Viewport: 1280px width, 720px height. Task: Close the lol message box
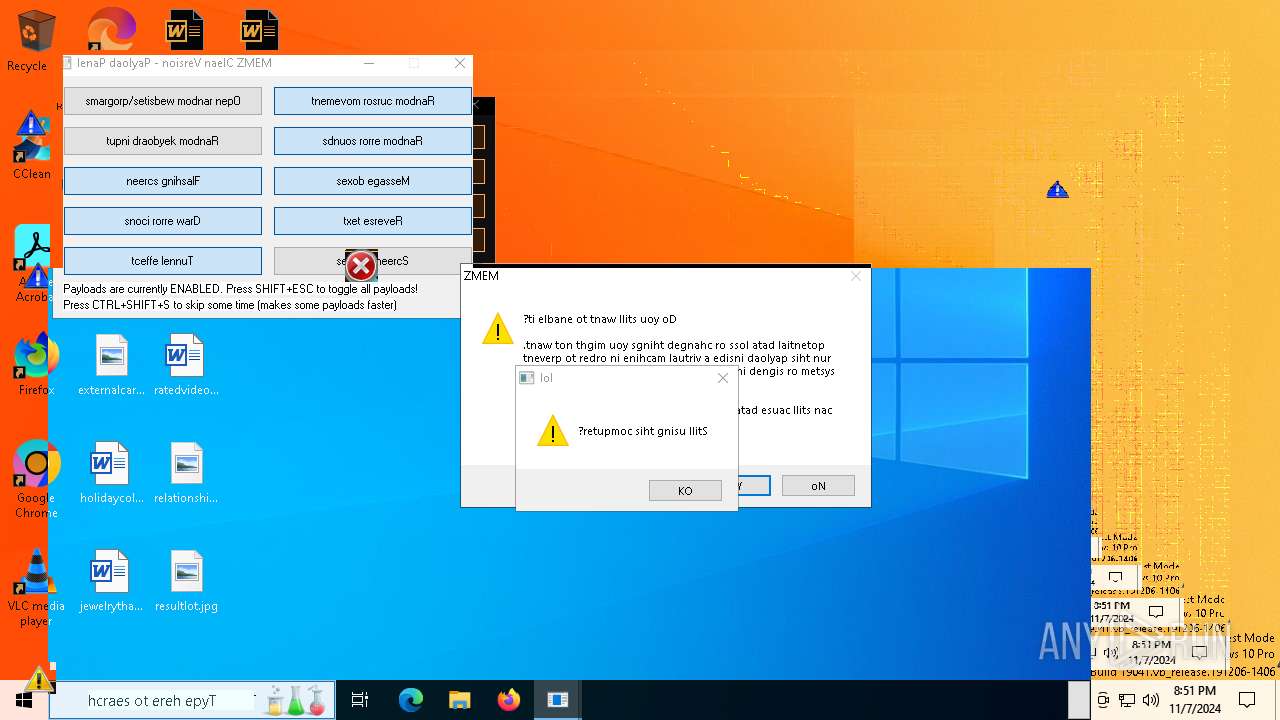coord(723,378)
